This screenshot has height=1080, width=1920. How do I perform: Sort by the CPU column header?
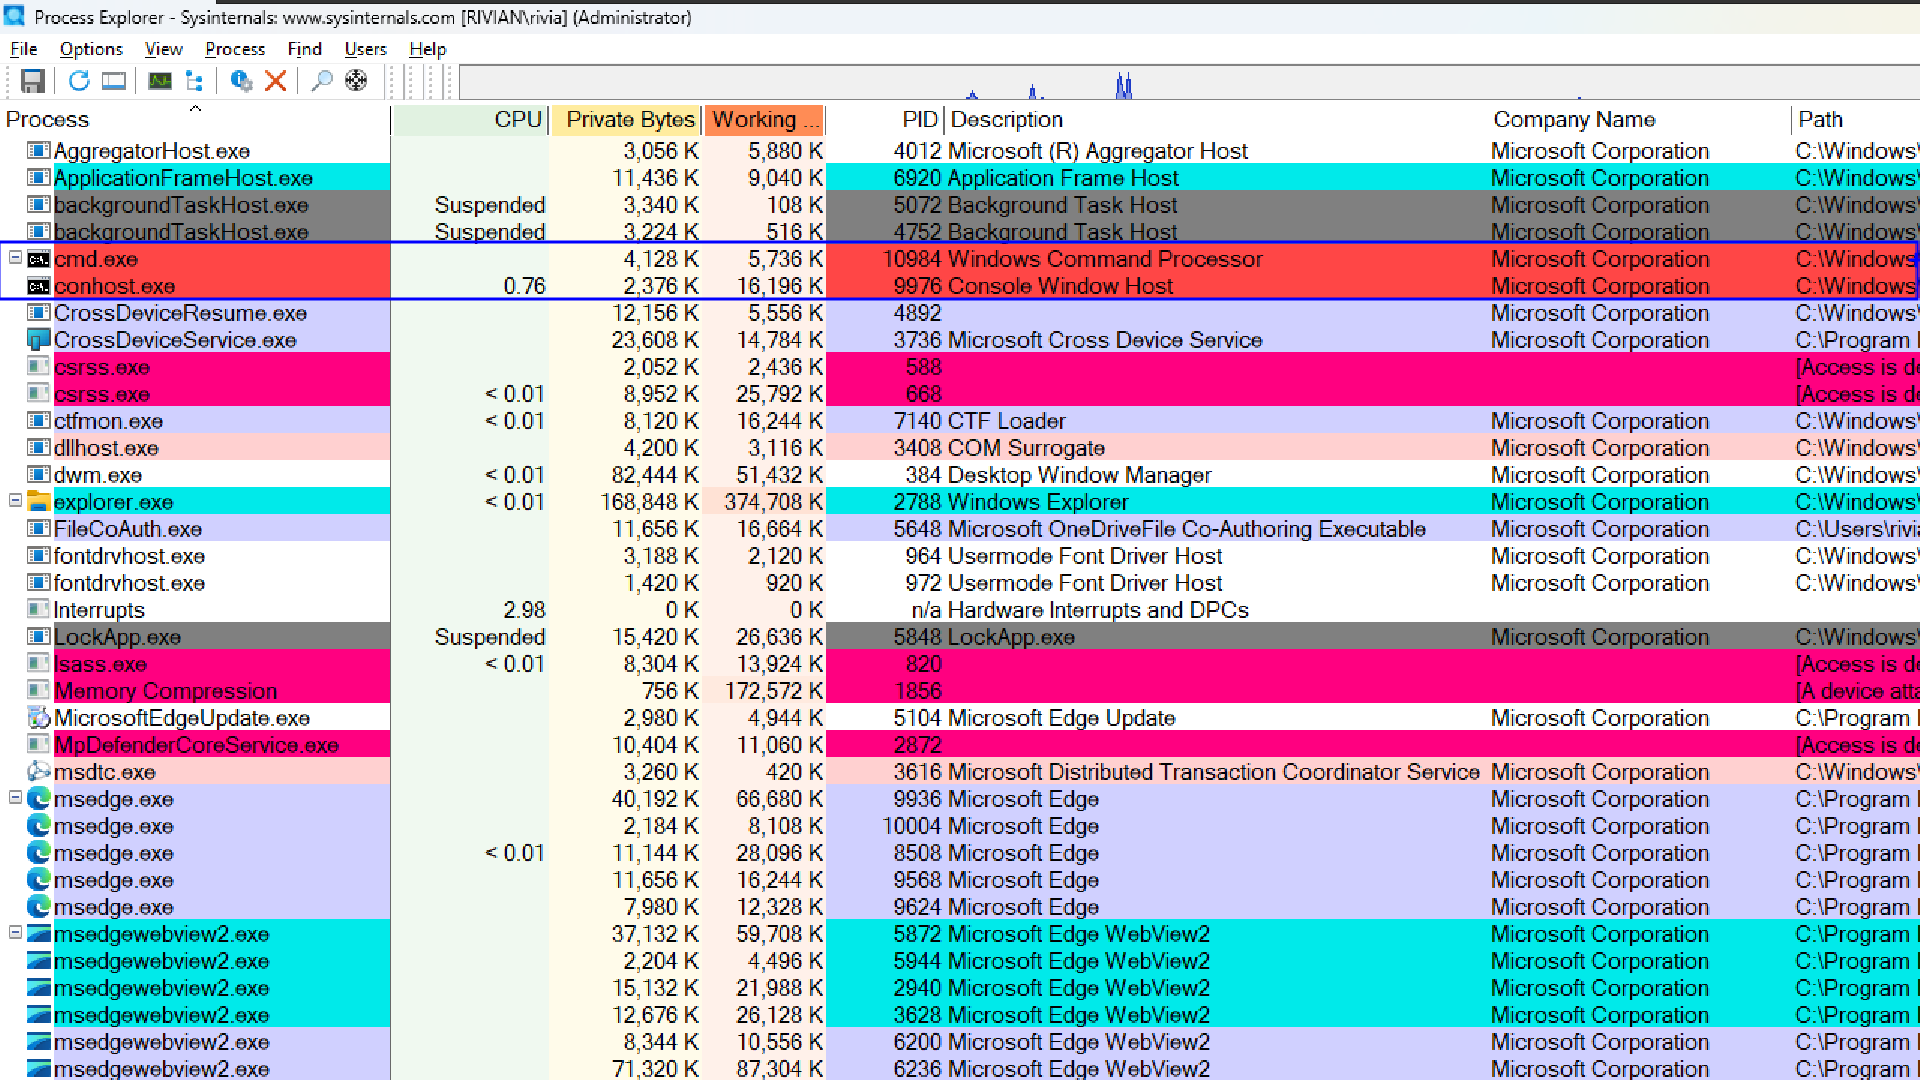[x=516, y=120]
